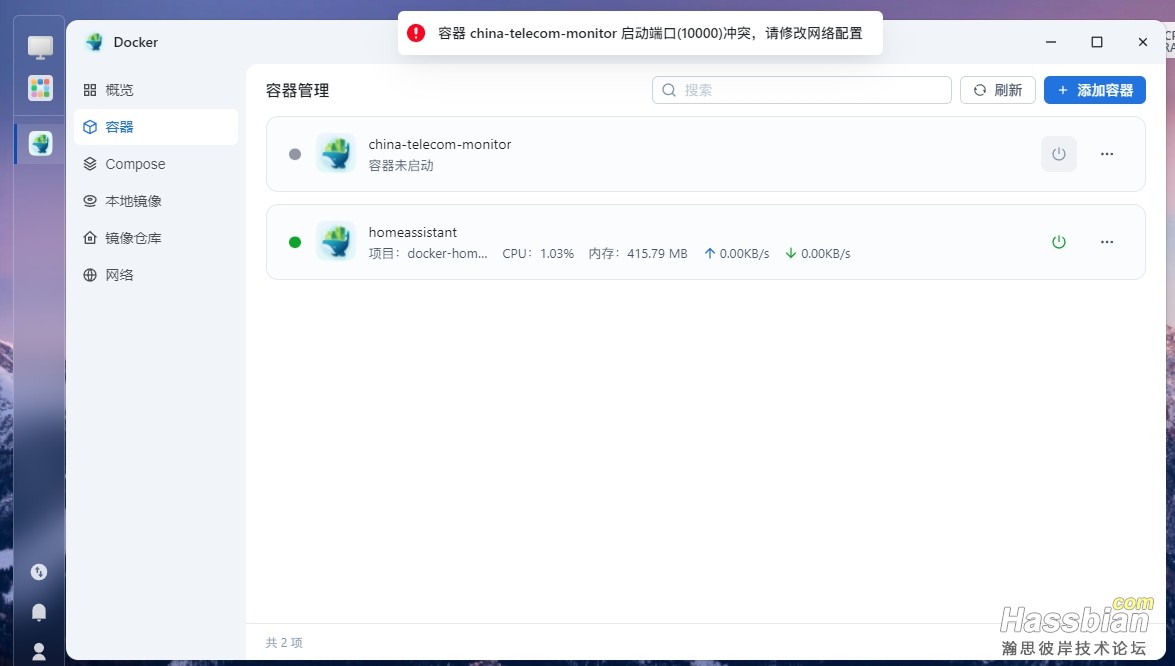
Task: Click the search magnifier icon
Action: pos(669,90)
